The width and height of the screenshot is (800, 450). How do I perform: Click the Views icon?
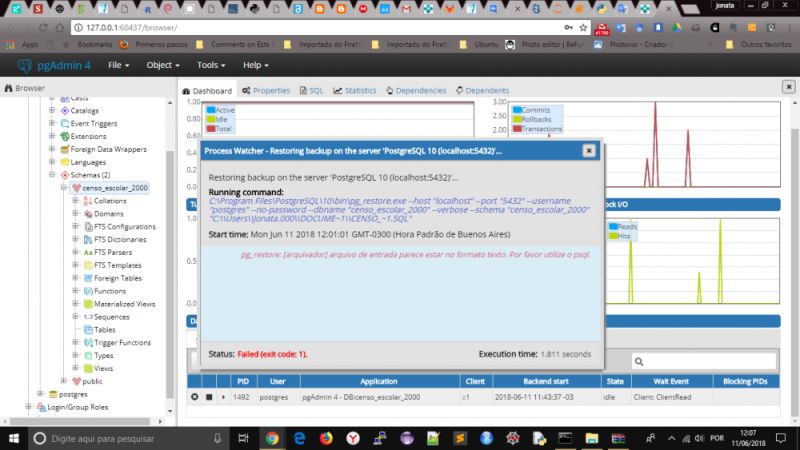tap(88, 368)
